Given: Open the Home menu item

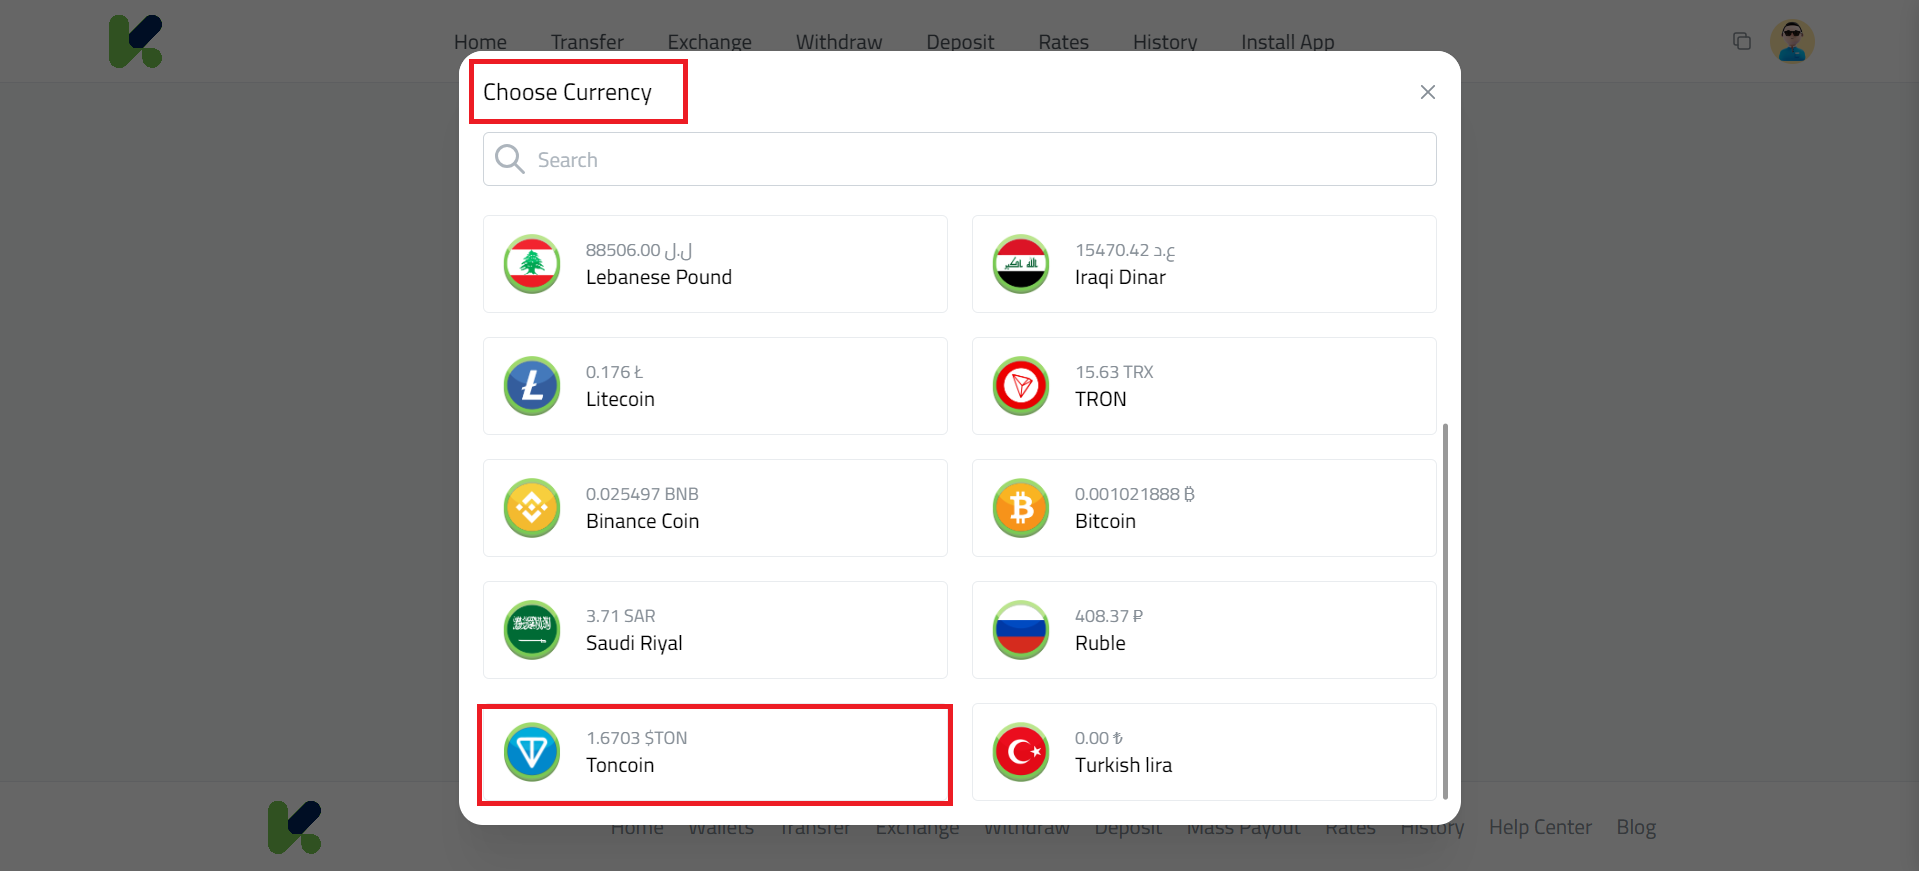Looking at the screenshot, I should pyautogui.click(x=480, y=42).
